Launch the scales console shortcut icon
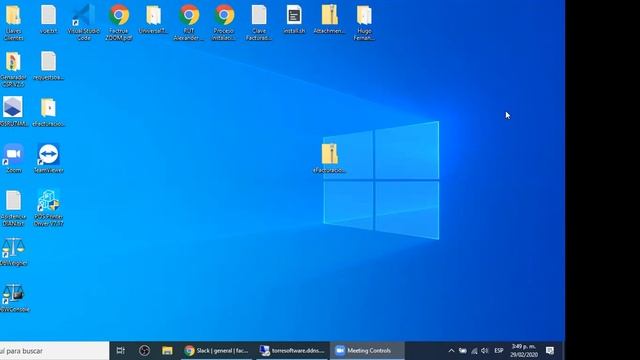 (14, 298)
